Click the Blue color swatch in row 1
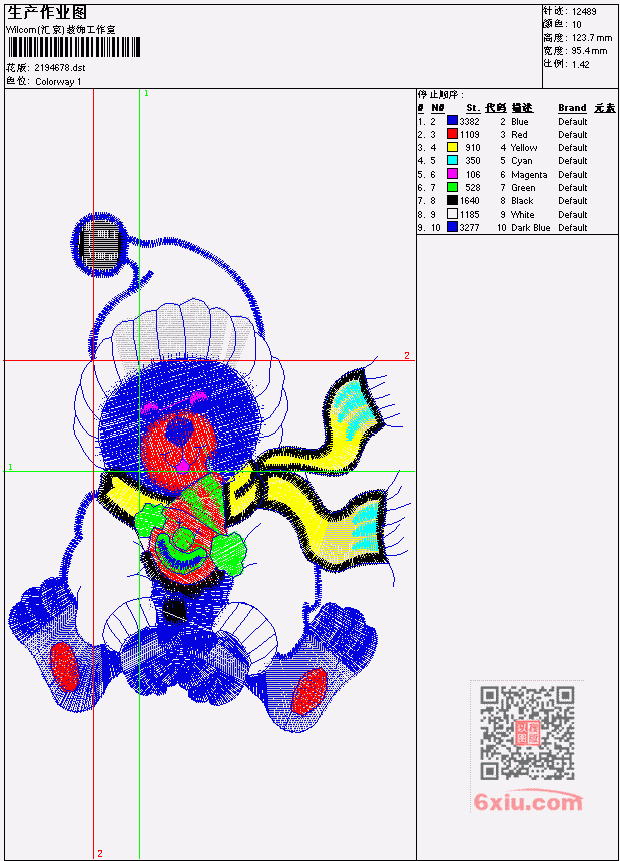The width and height of the screenshot is (620, 861). pyautogui.click(x=452, y=121)
